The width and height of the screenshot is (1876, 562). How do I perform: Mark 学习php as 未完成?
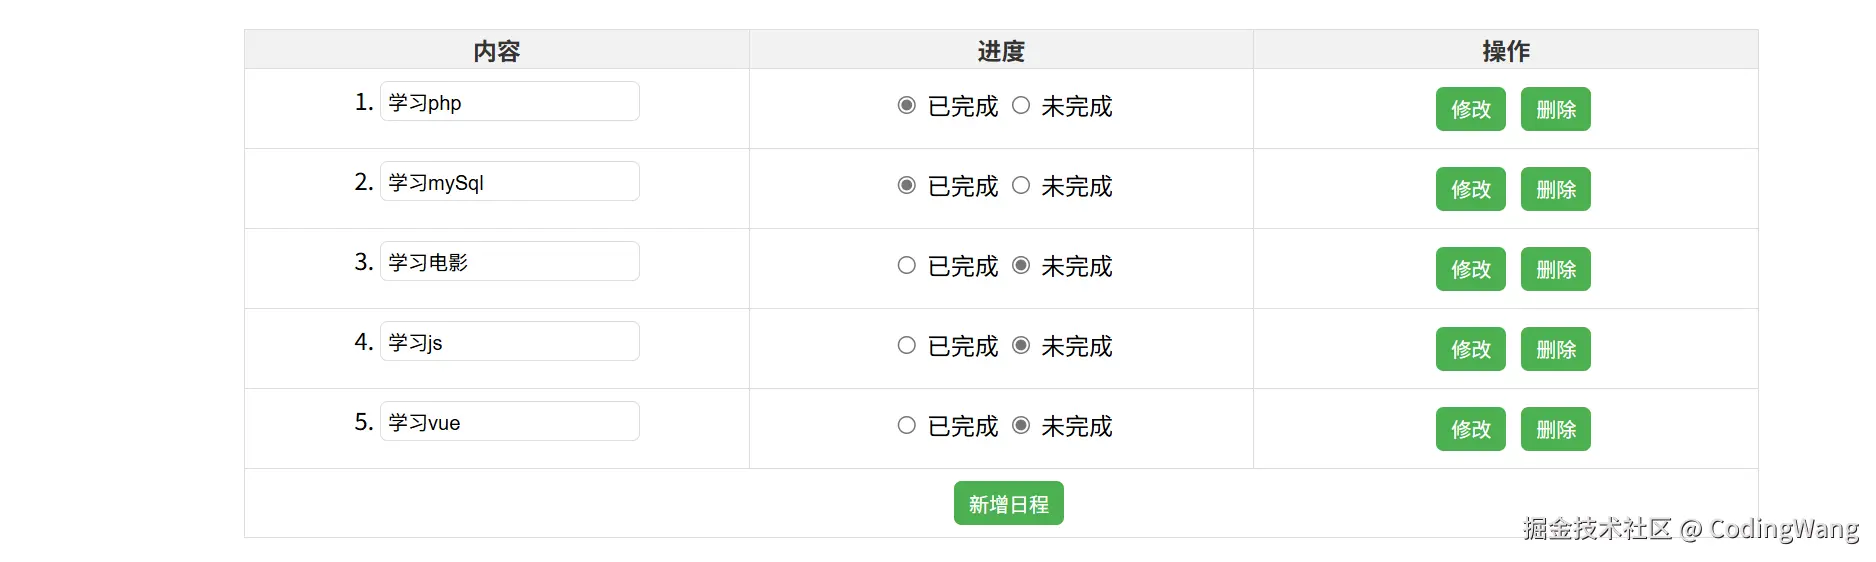click(1021, 105)
